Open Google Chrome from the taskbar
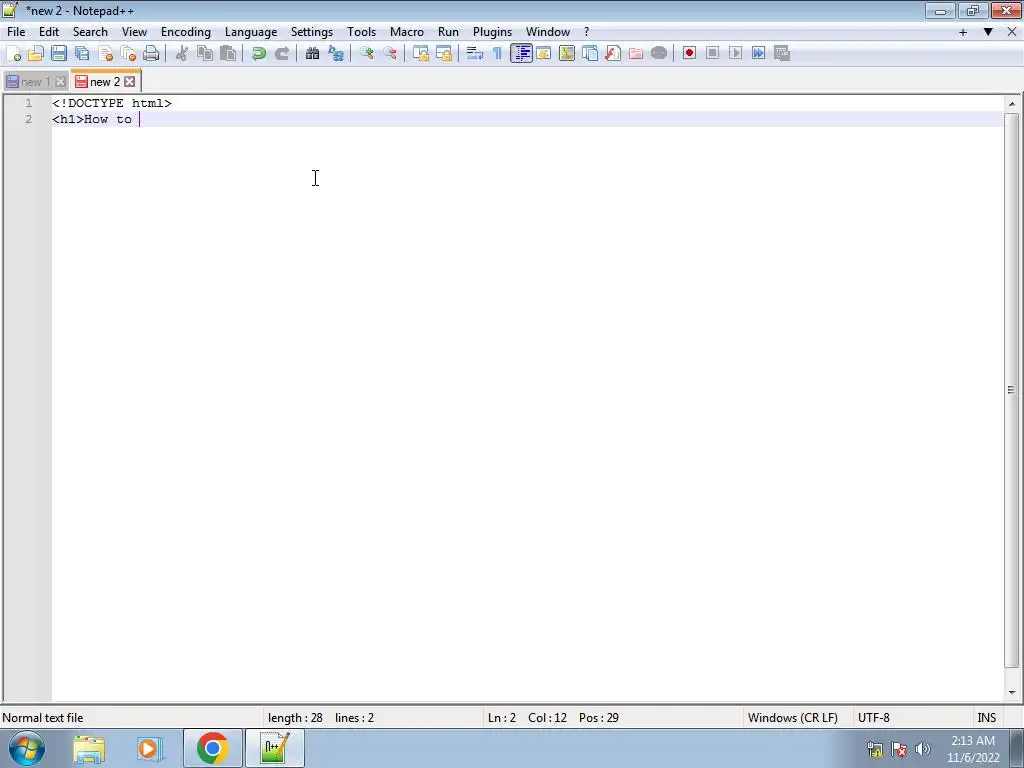Screen dimensions: 1024x768 [212, 748]
